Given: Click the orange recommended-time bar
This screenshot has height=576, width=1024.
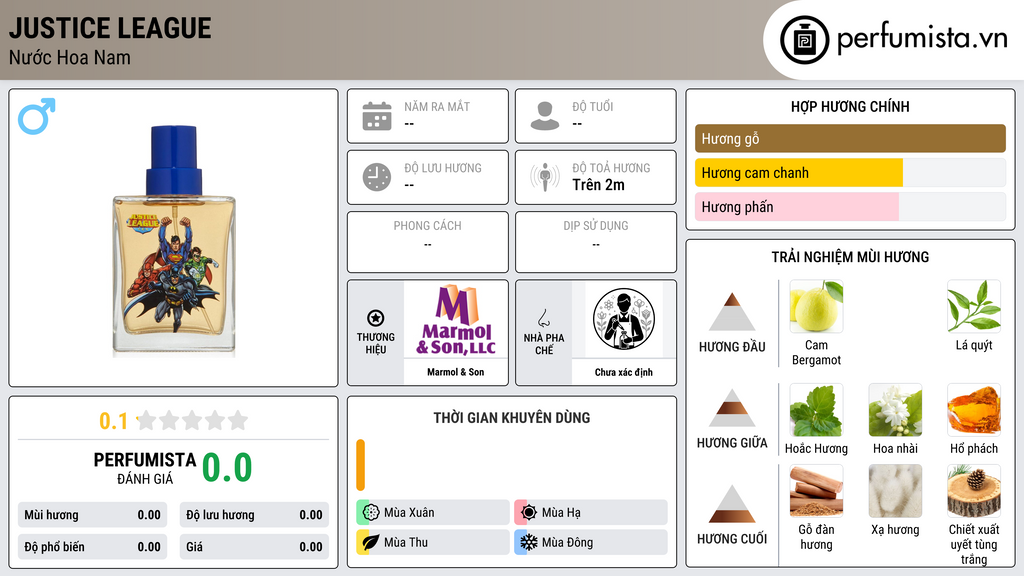Looking at the screenshot, I should click(x=360, y=465).
